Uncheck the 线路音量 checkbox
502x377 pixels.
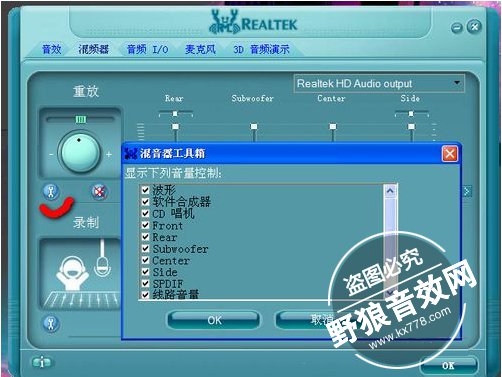pos(145,295)
